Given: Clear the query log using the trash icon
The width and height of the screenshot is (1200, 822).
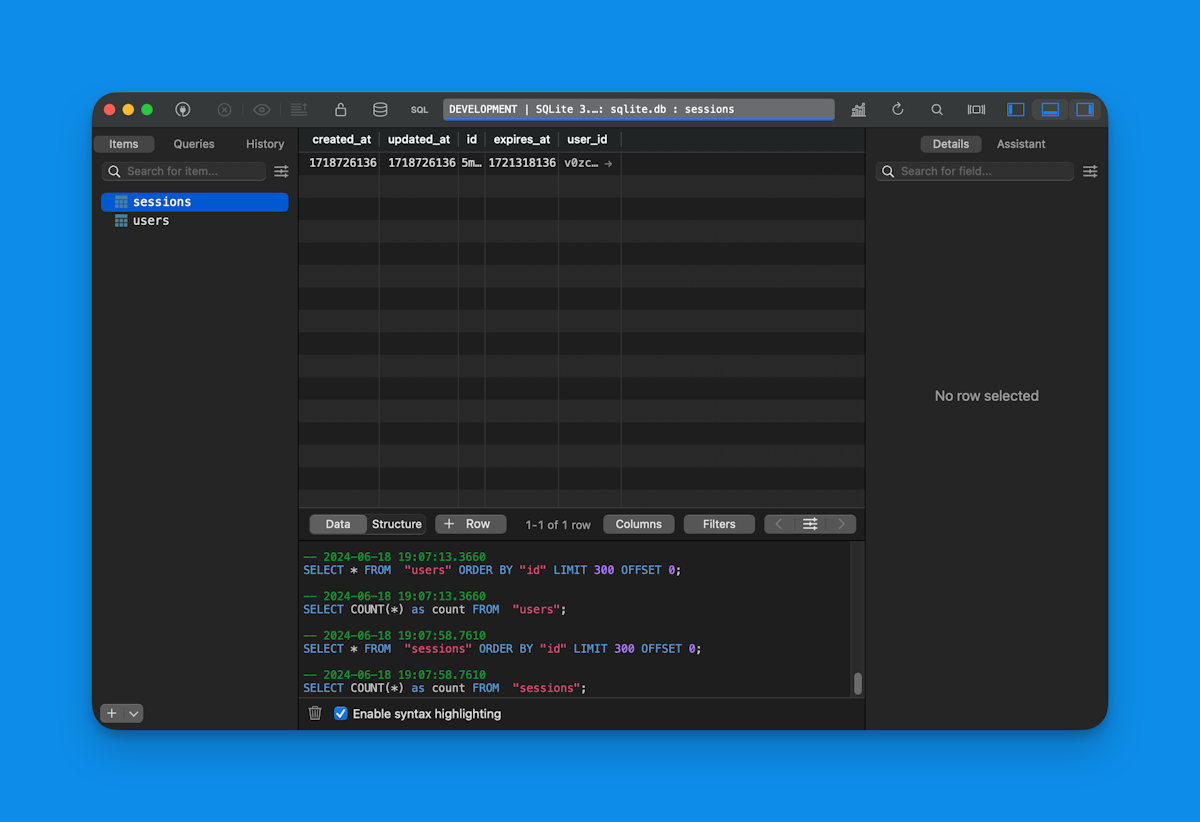Looking at the screenshot, I should point(315,713).
